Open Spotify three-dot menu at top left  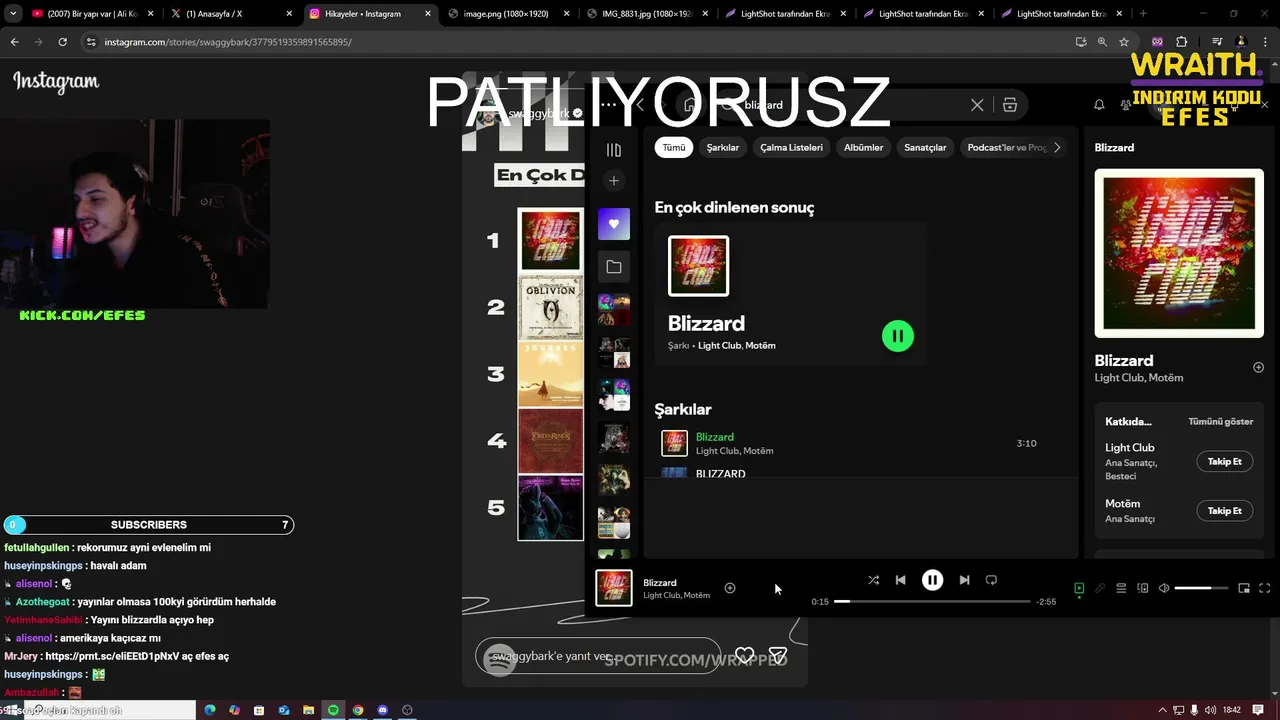point(608,104)
